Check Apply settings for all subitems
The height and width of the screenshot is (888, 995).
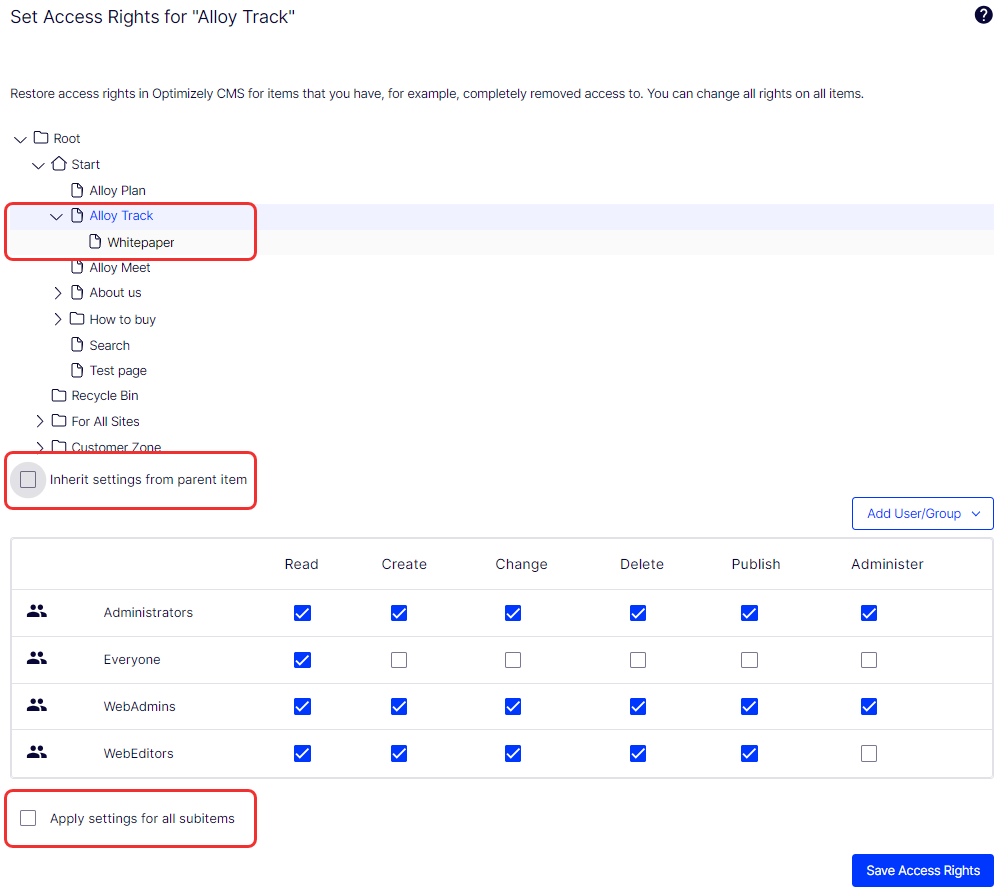click(x=28, y=817)
